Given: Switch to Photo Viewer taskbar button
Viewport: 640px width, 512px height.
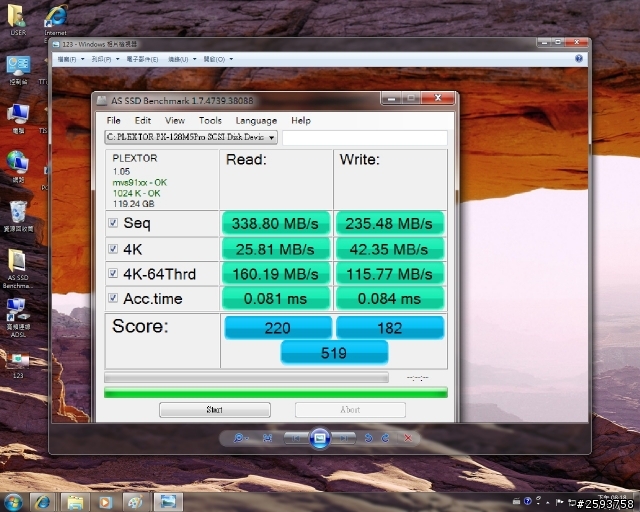Looking at the screenshot, I should [168, 502].
